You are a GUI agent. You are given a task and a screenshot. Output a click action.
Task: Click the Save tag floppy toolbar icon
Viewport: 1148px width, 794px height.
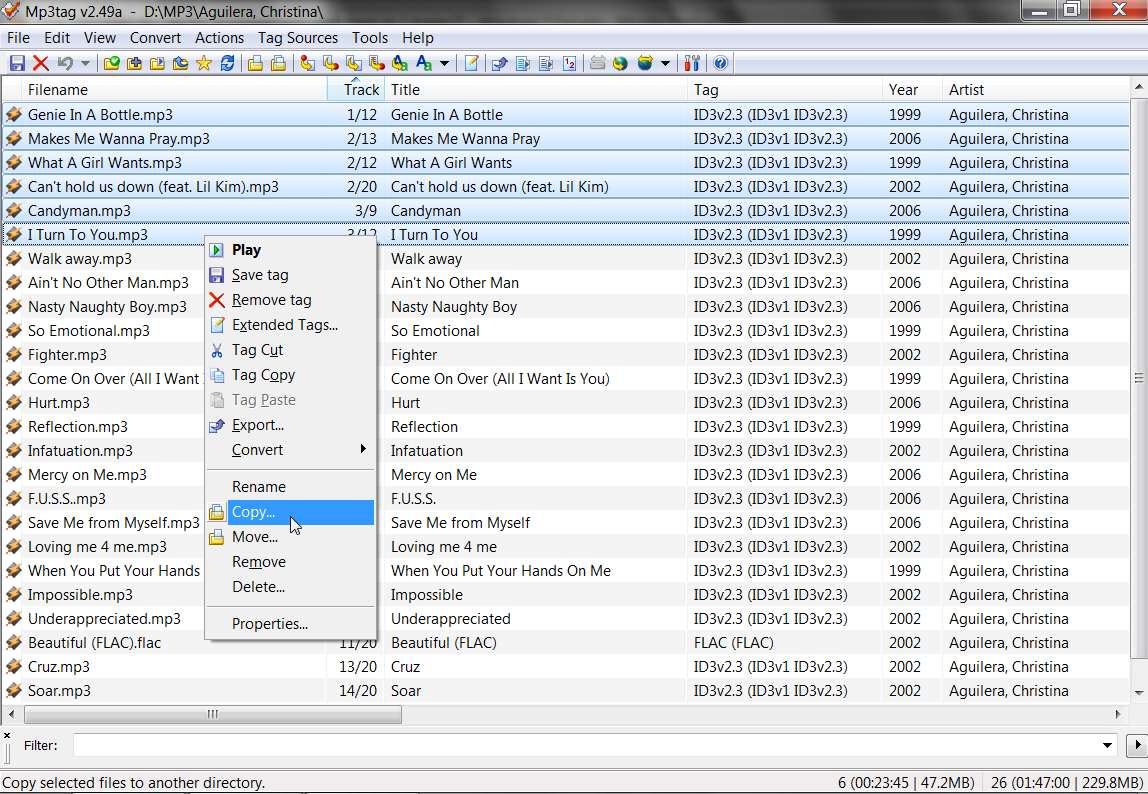click(17, 64)
